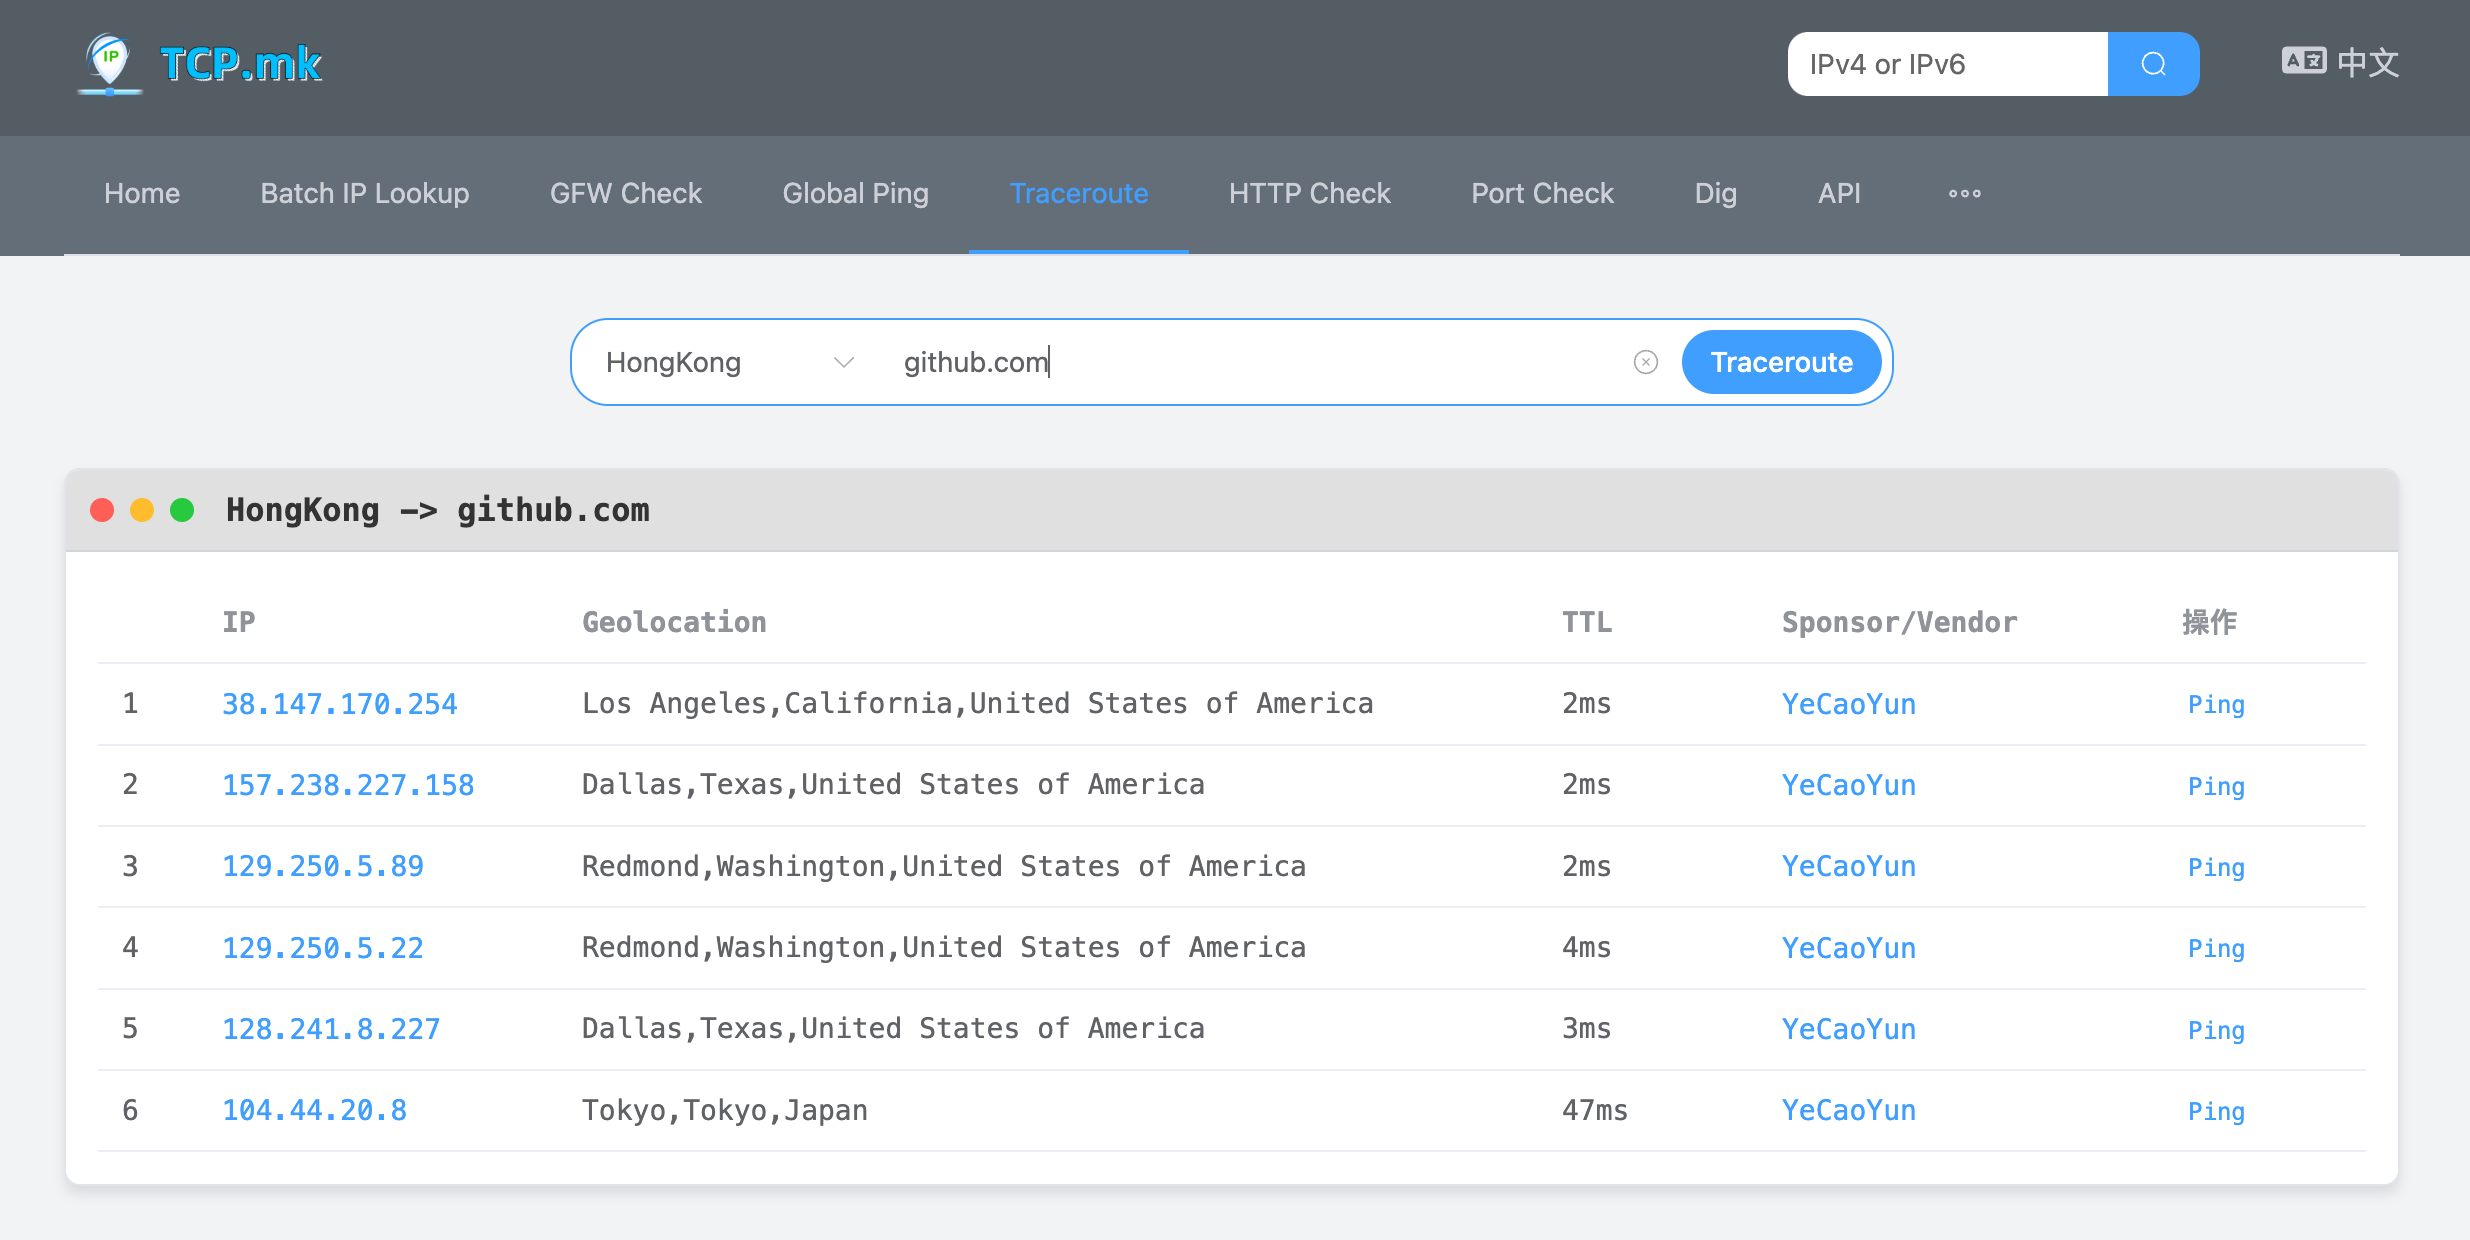Select the Los Angeles geolocation text

pos(977,704)
